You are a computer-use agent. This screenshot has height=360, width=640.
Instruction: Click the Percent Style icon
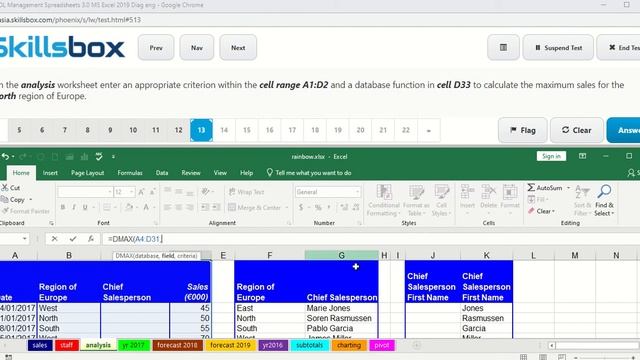click(318, 207)
